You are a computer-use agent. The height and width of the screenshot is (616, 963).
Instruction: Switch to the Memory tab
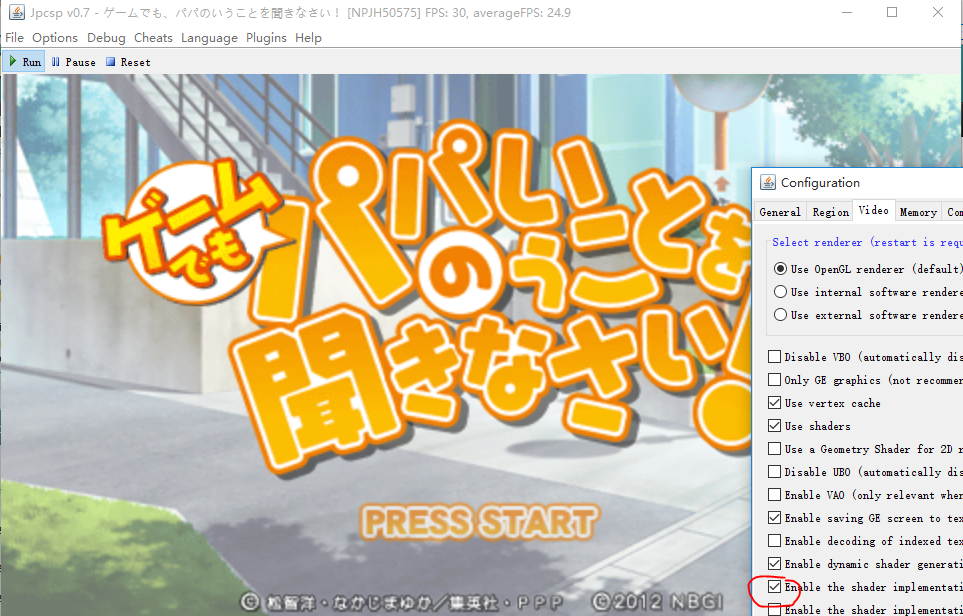tap(918, 212)
